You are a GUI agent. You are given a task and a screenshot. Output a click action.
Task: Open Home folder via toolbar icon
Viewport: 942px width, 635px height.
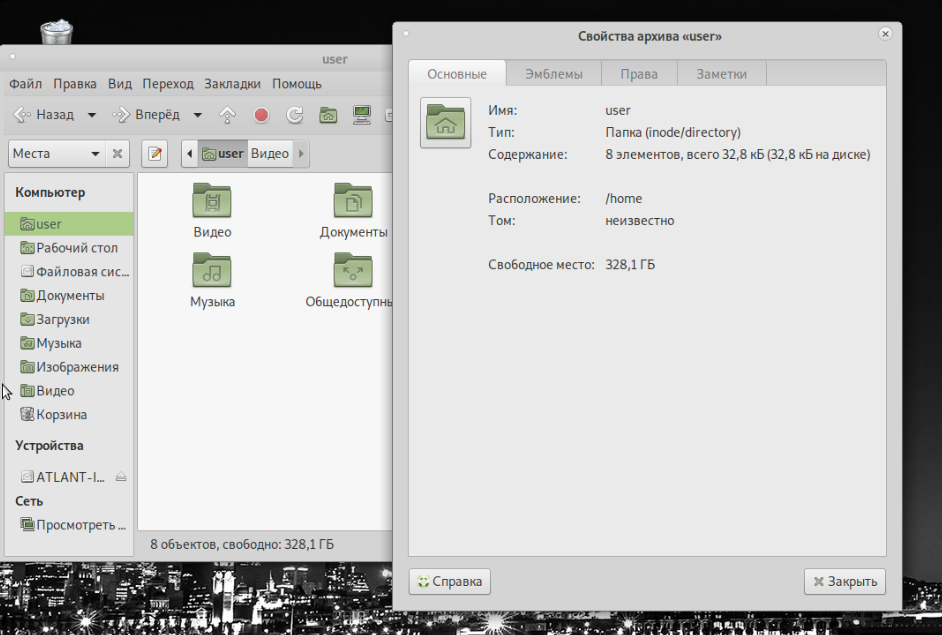(328, 115)
